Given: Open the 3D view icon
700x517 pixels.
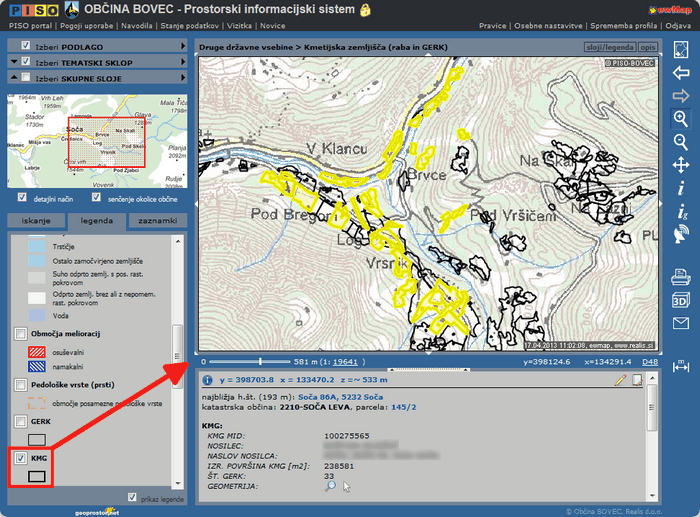Looking at the screenshot, I should pyautogui.click(x=681, y=299).
